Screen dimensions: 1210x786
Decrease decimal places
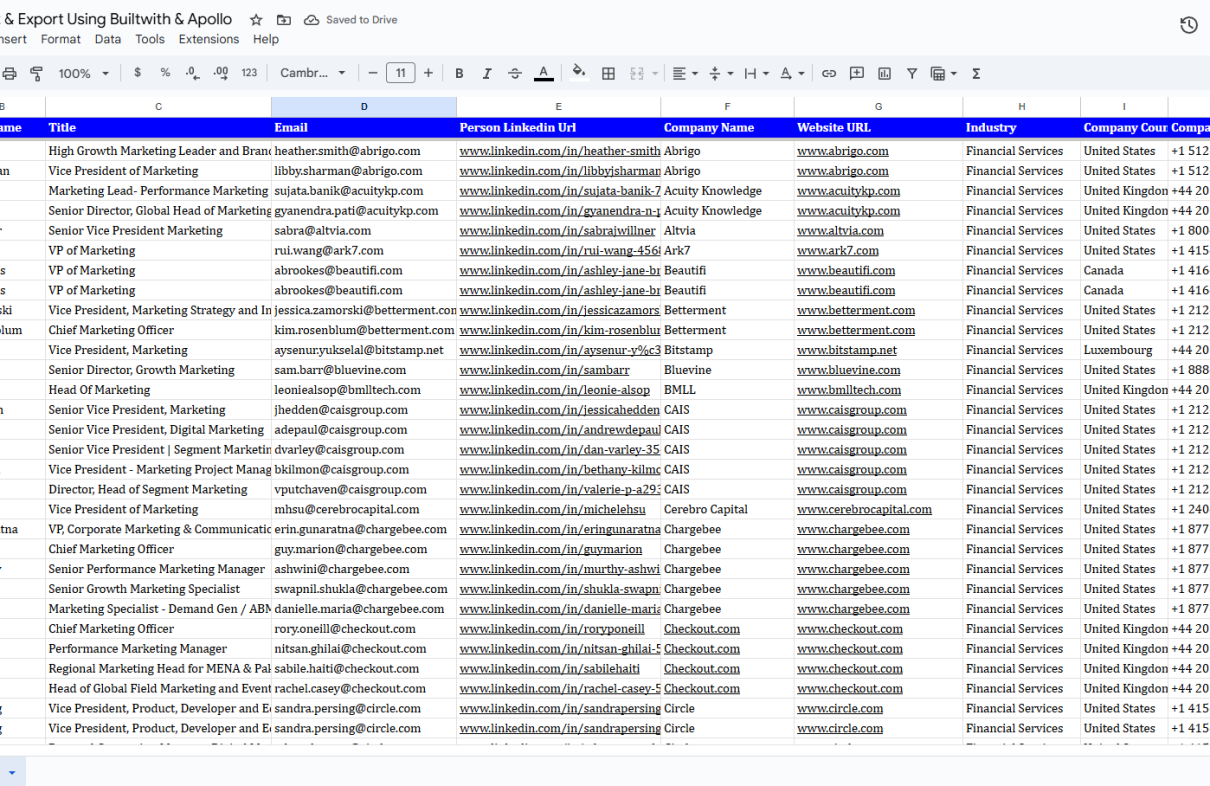coord(193,73)
